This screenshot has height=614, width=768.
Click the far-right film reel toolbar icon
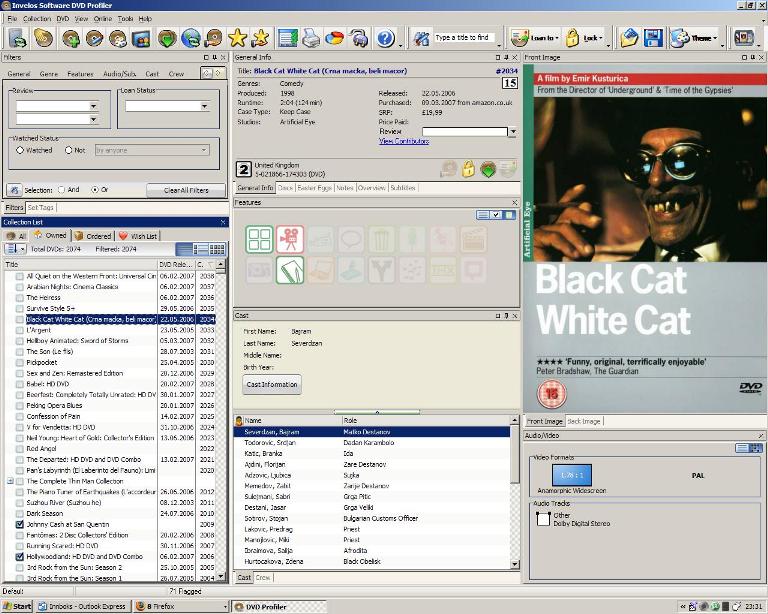(x=744, y=38)
